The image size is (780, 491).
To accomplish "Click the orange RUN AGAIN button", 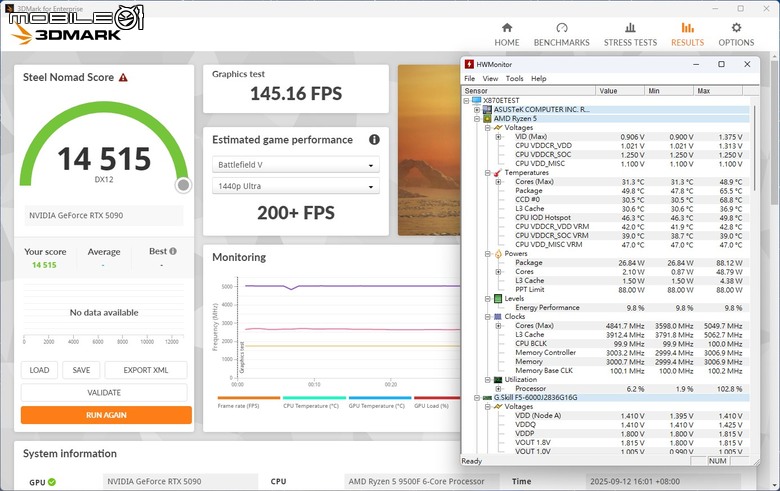I will tap(106, 415).
